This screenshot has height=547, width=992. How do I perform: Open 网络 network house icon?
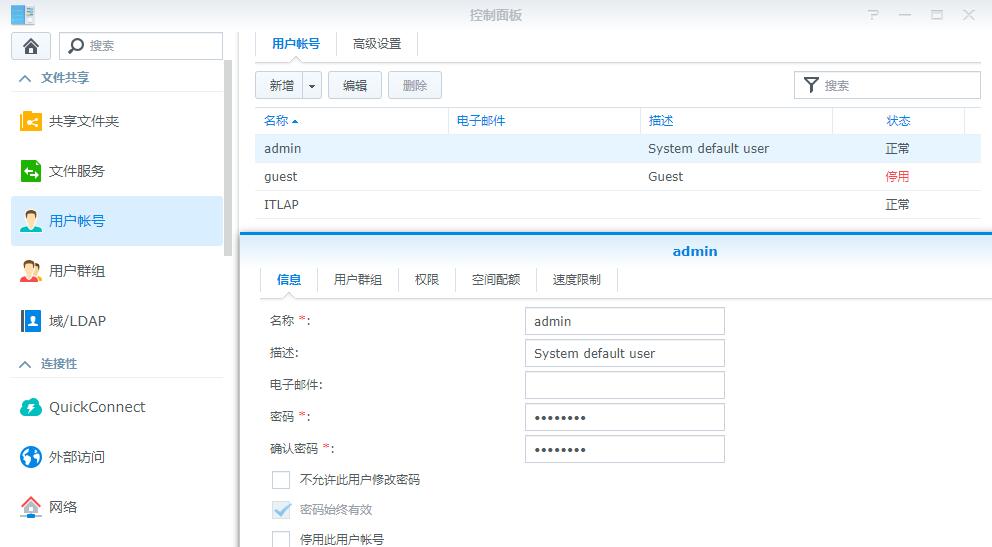click(x=31, y=507)
